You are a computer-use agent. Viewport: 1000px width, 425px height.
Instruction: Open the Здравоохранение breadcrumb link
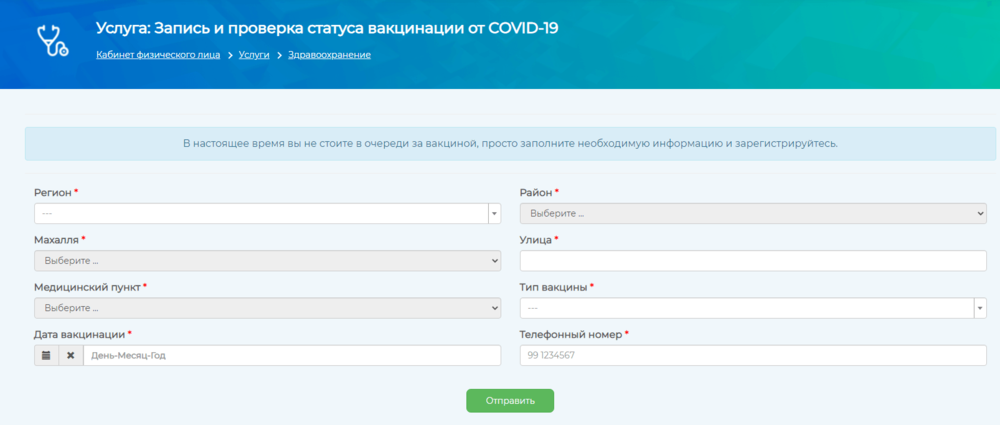(329, 54)
